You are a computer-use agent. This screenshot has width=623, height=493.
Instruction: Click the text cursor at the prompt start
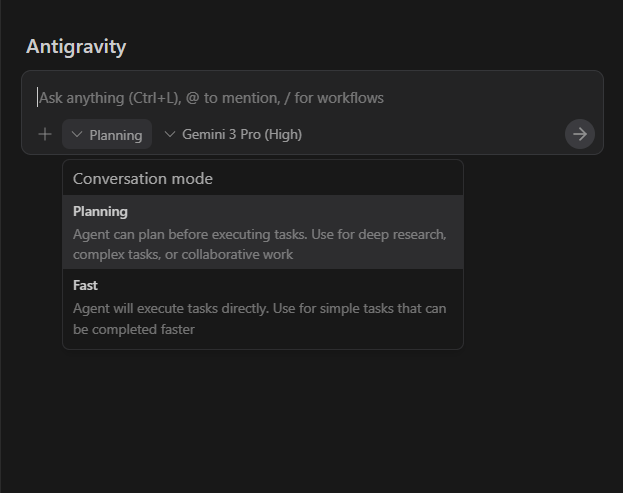point(38,98)
